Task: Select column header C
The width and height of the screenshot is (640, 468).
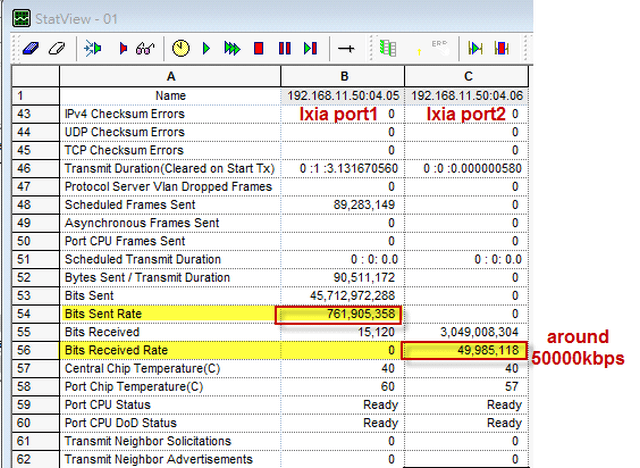Action: (x=465, y=76)
